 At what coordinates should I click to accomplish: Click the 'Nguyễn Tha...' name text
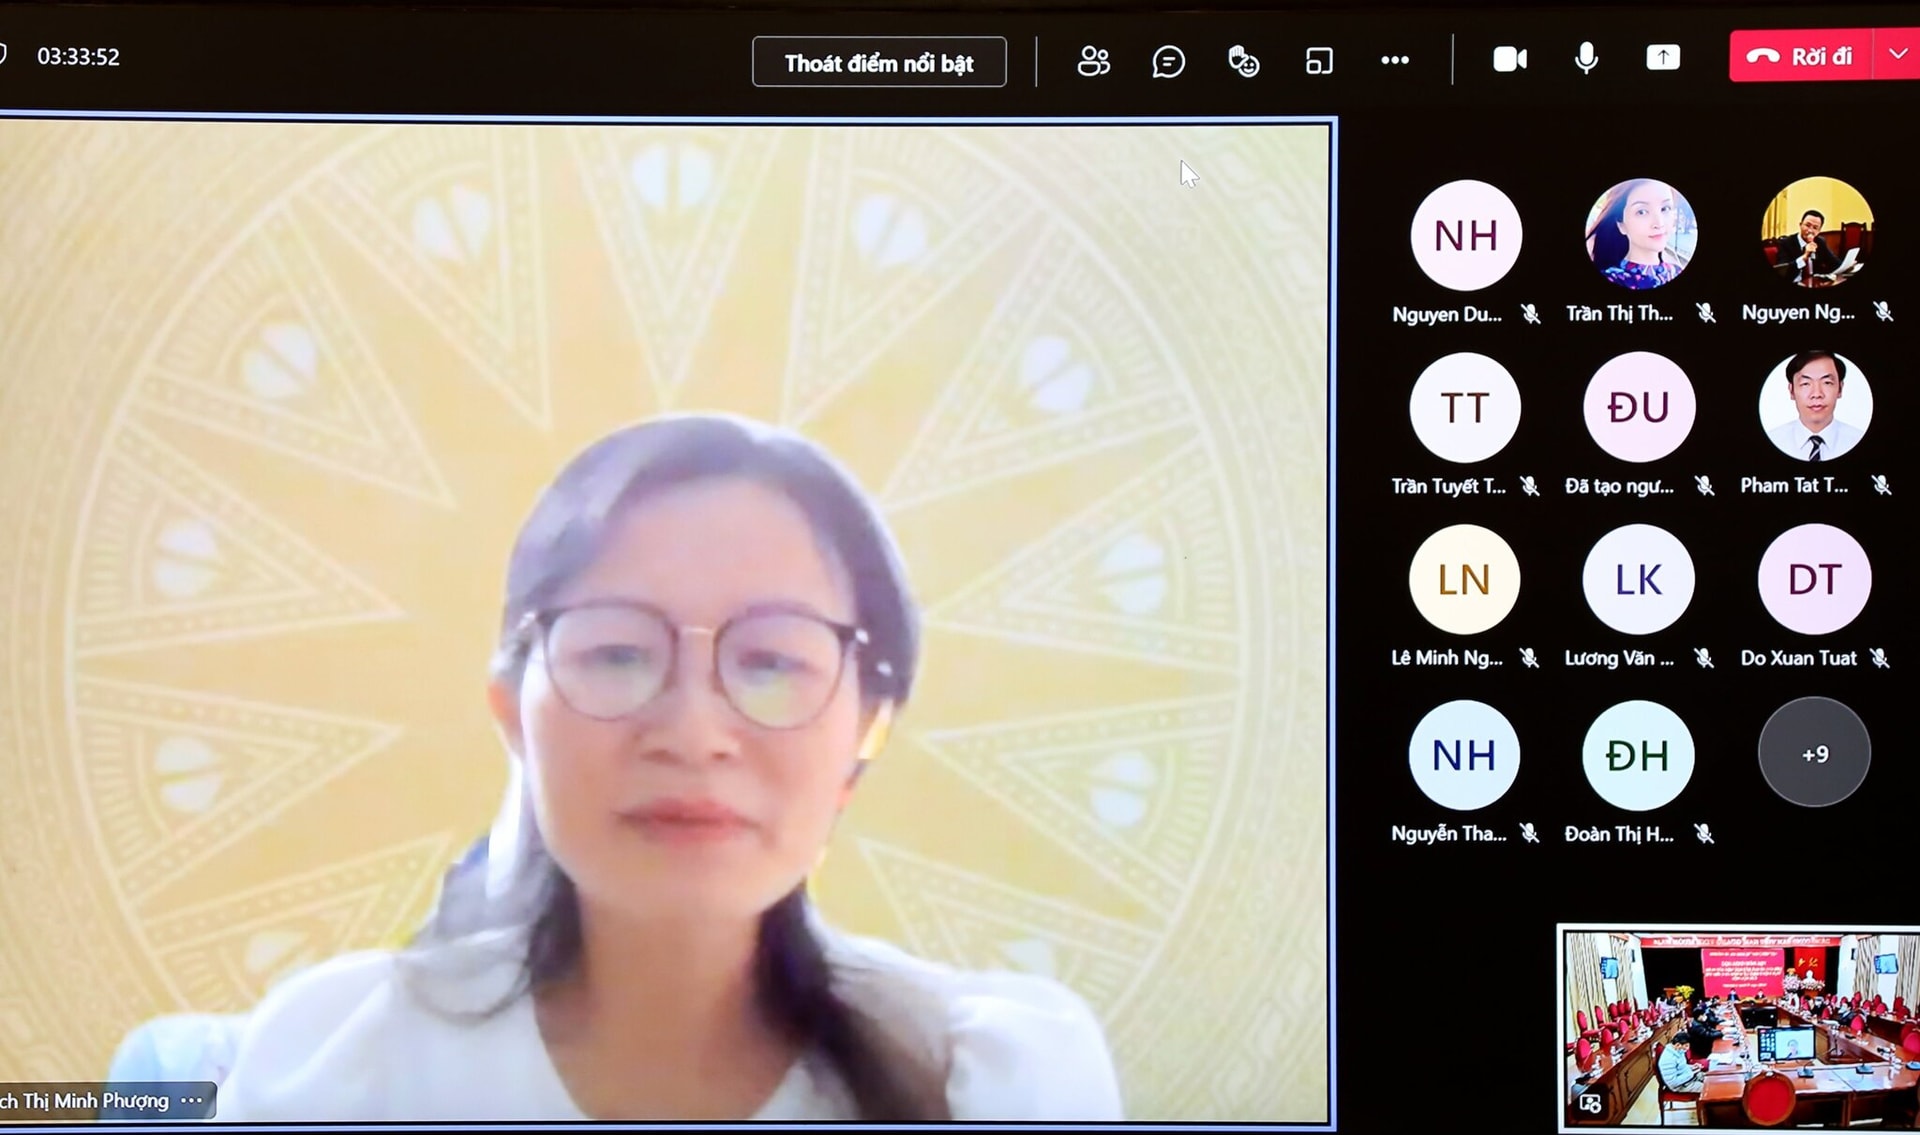1448,833
